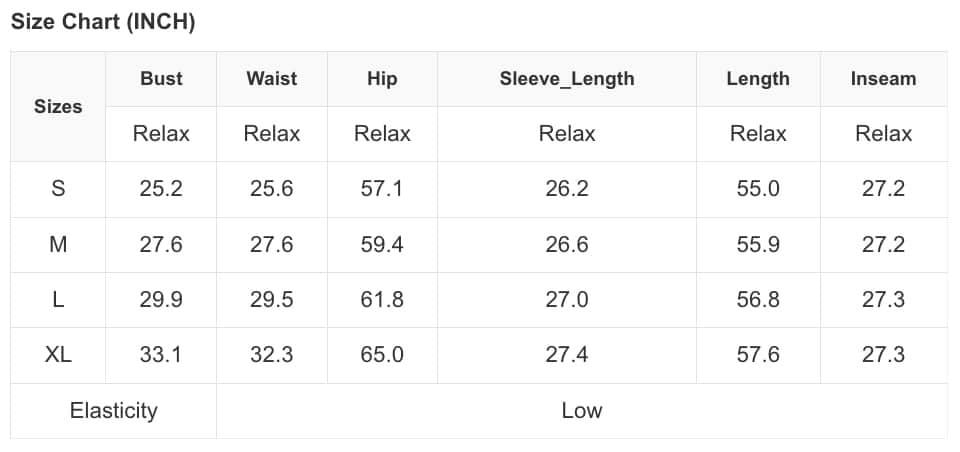Click the L size row label
Screen dimensions: 960x452
[58, 300]
